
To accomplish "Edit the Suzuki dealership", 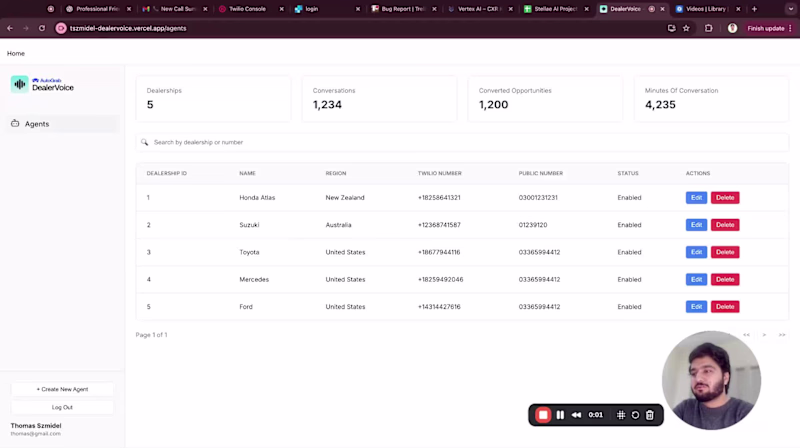I will (696, 225).
